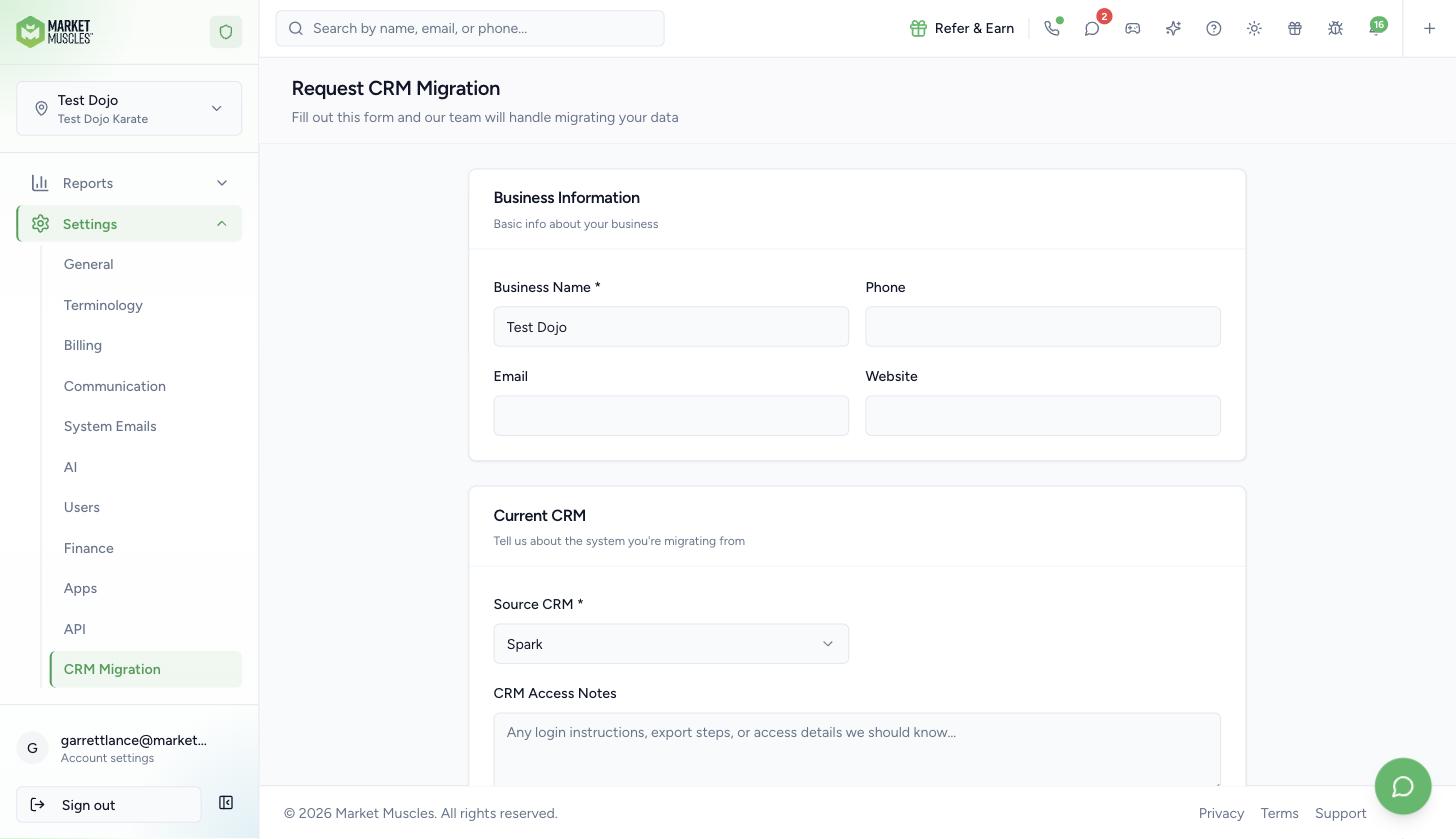The image size is (1456, 839).
Task: Open Billing settings
Action: coord(83,345)
